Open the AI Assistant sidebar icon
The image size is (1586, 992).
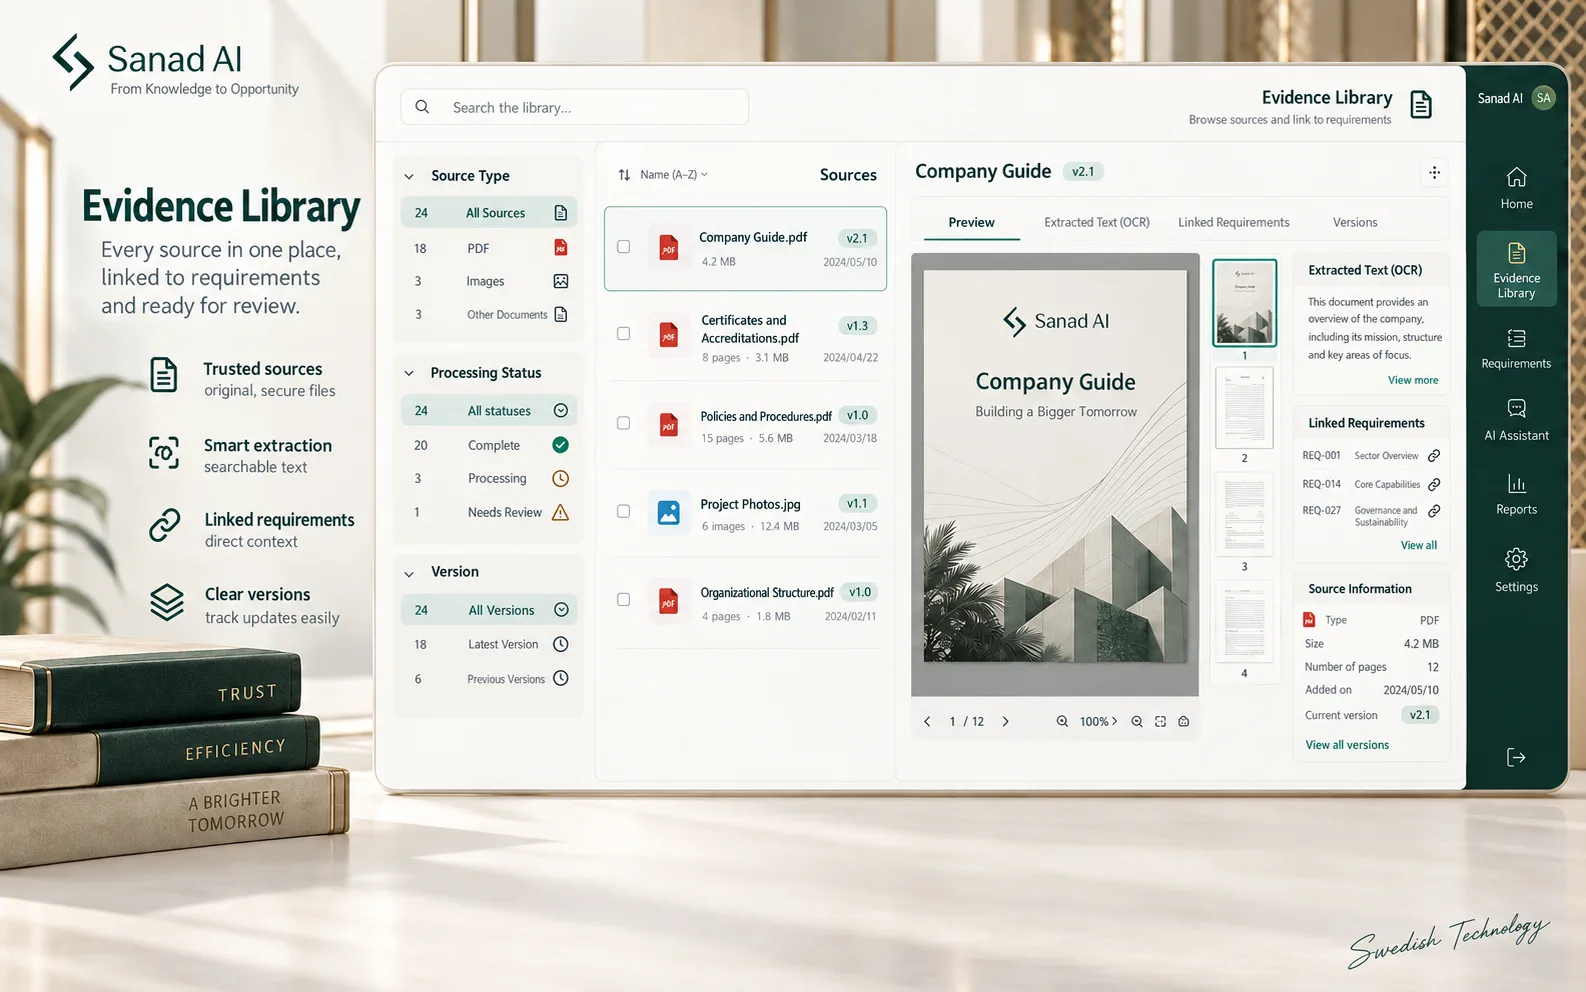[x=1516, y=409]
